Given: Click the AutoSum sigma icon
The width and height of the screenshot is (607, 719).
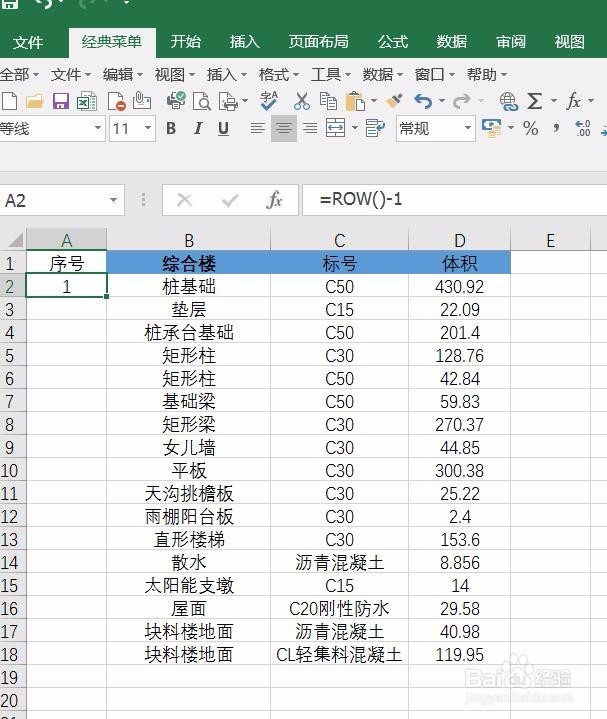Looking at the screenshot, I should pos(534,101).
